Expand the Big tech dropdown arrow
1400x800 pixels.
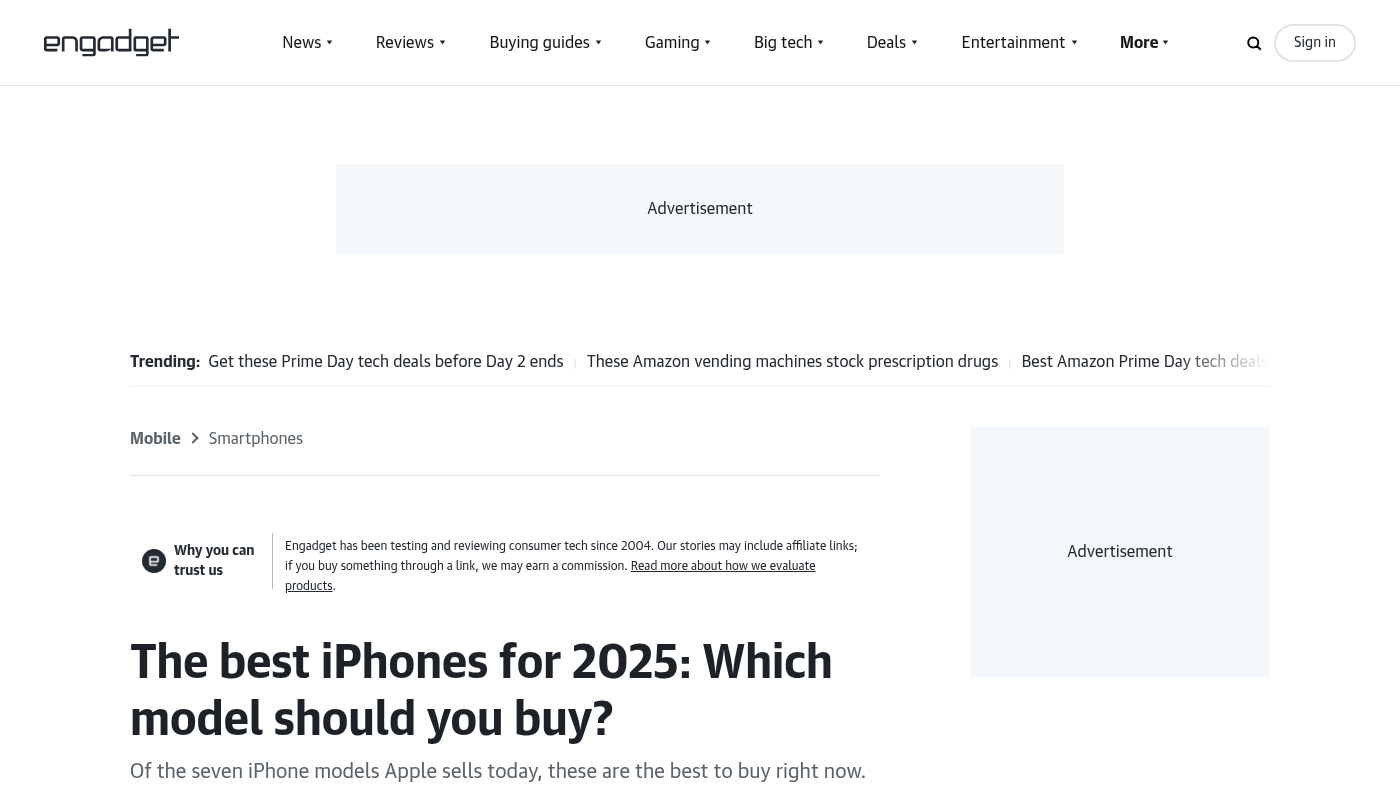[x=820, y=43]
